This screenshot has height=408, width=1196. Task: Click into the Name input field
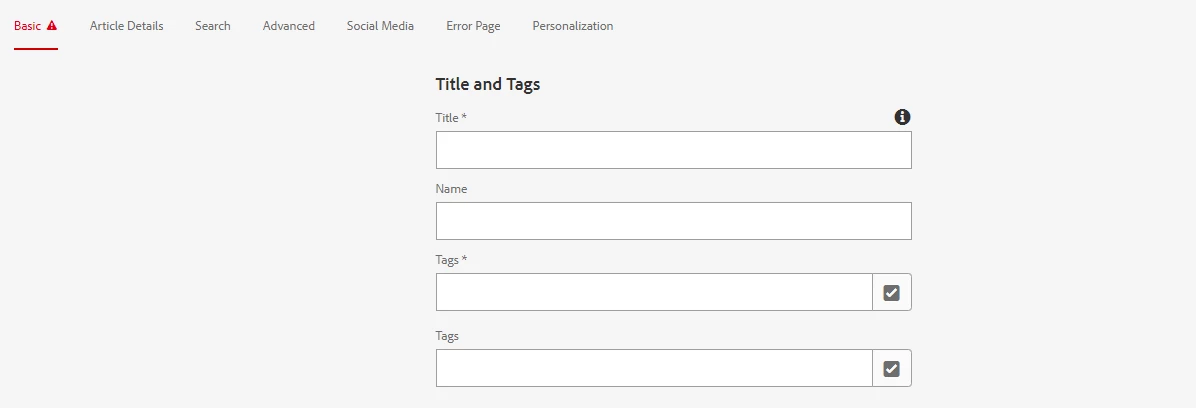(x=673, y=221)
